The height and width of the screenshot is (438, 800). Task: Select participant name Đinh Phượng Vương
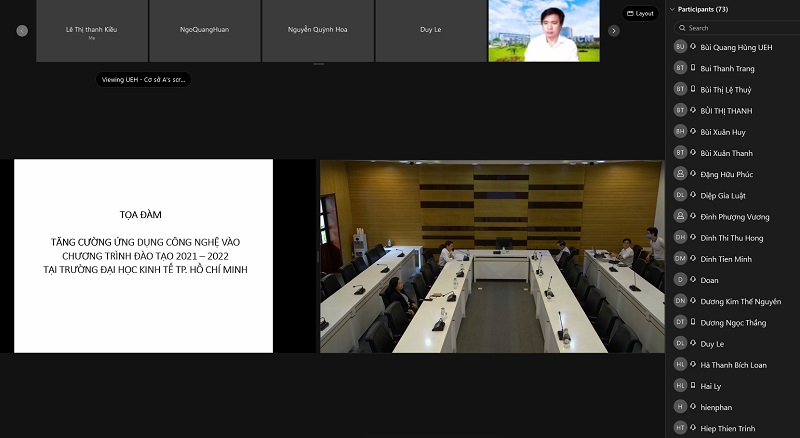tap(735, 216)
